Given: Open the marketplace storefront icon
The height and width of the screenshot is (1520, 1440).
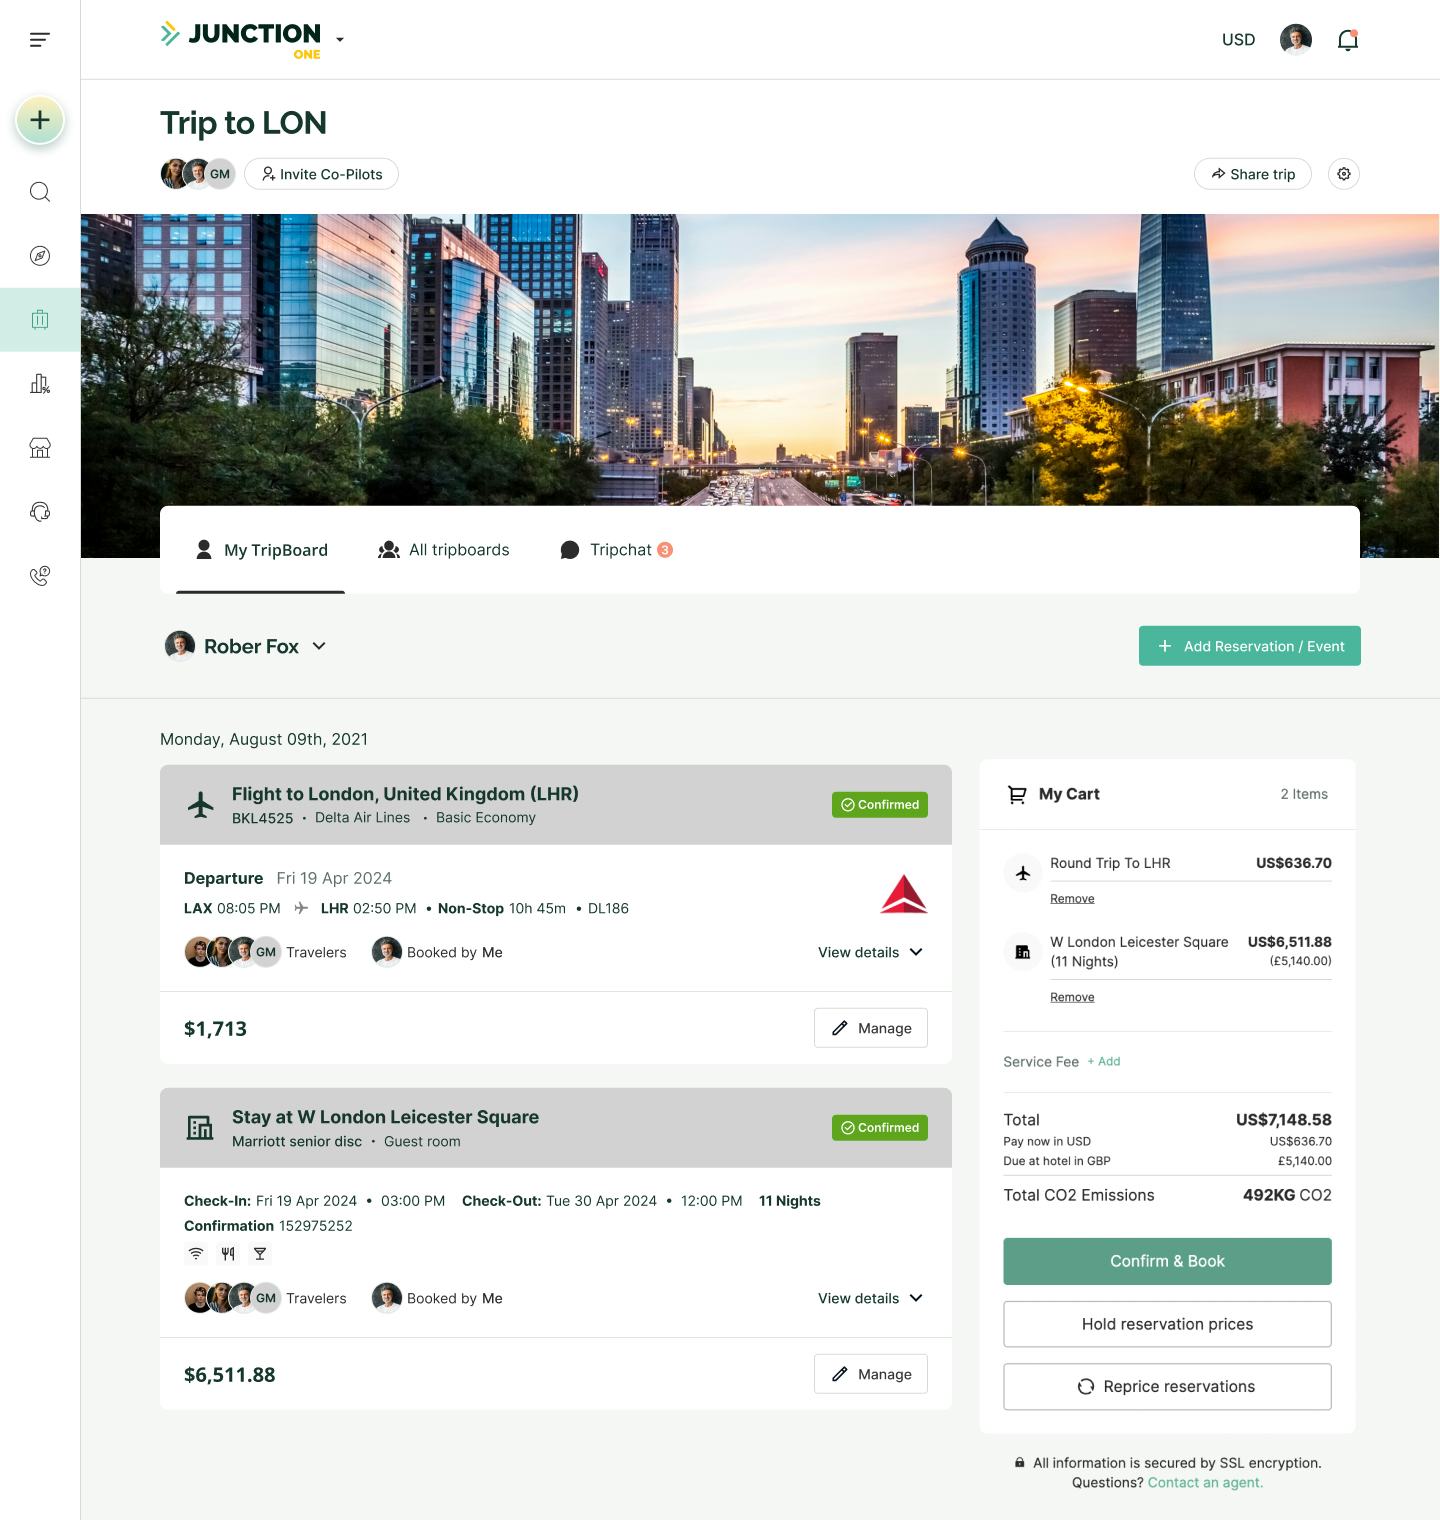Looking at the screenshot, I should point(39,448).
